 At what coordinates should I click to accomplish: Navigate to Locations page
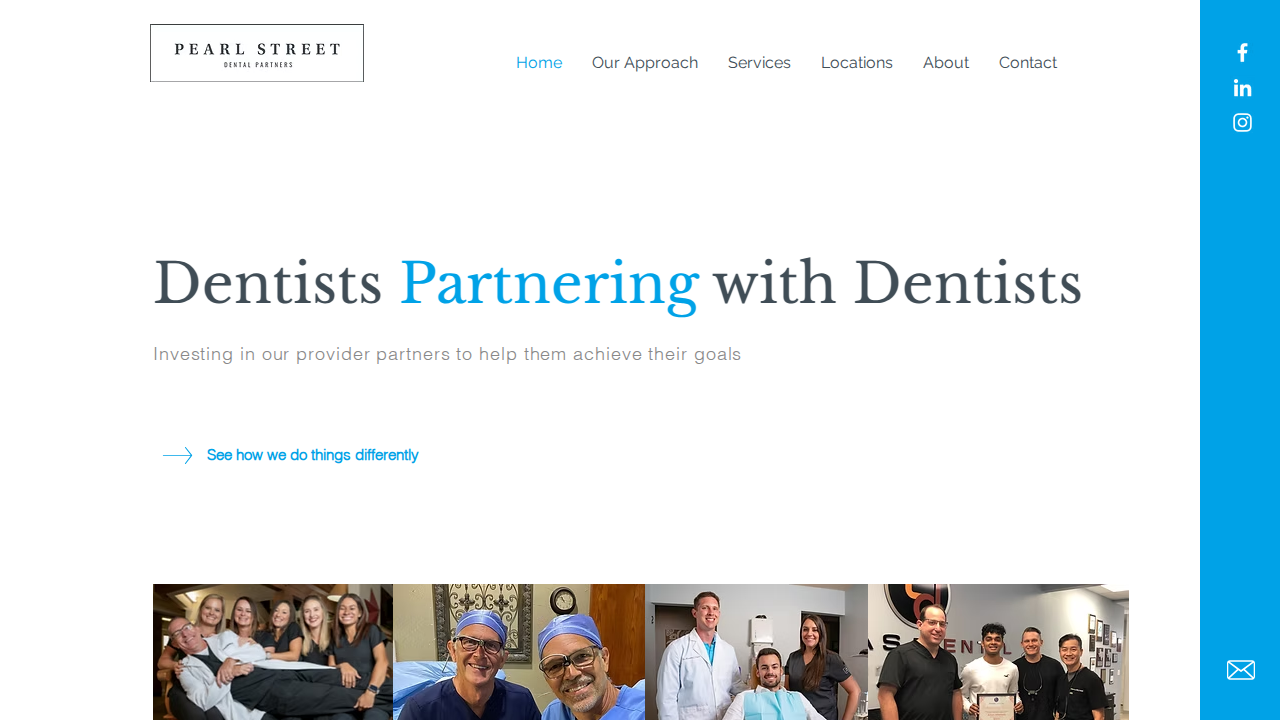(857, 63)
